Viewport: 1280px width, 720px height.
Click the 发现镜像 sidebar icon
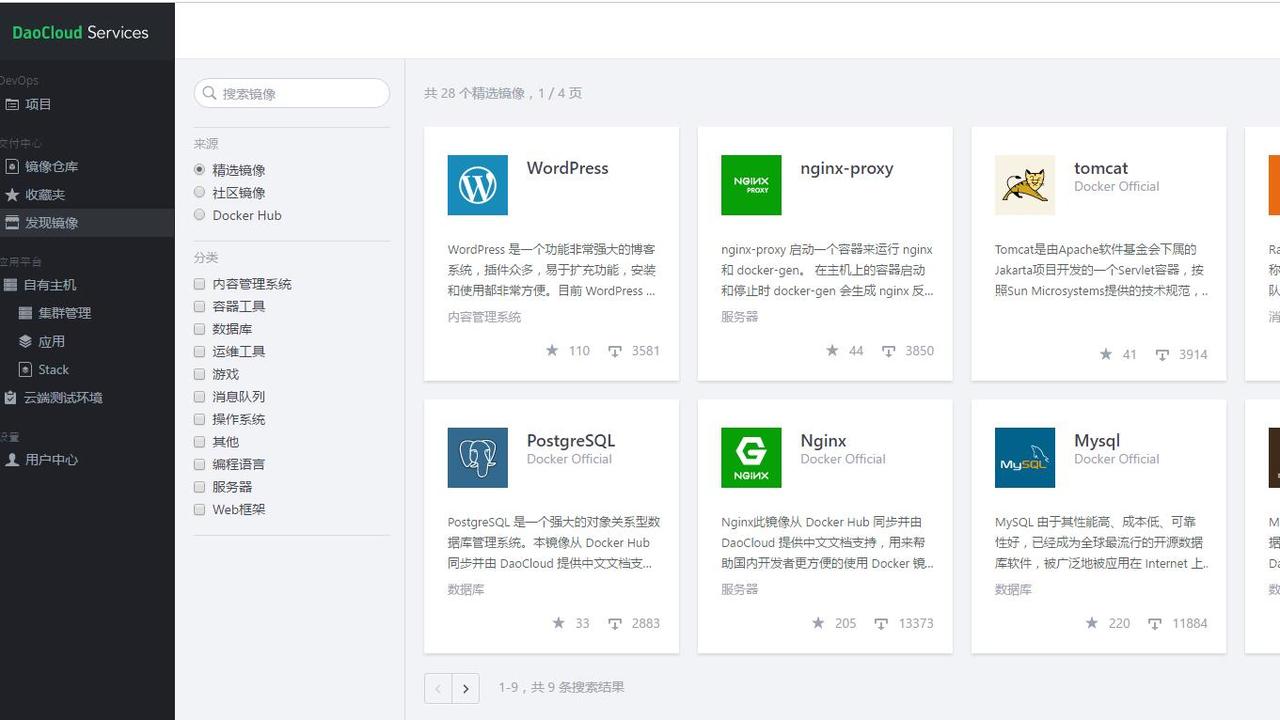point(12,222)
